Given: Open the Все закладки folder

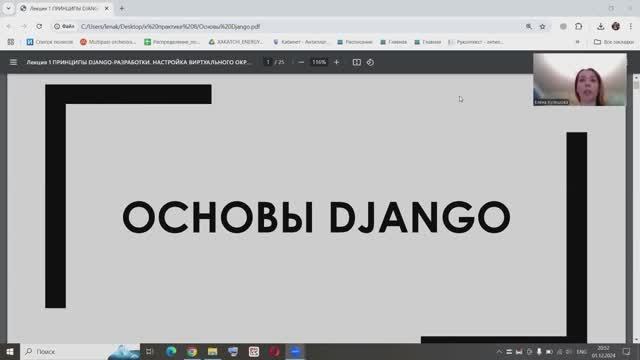Looking at the screenshot, I should tap(613, 42).
